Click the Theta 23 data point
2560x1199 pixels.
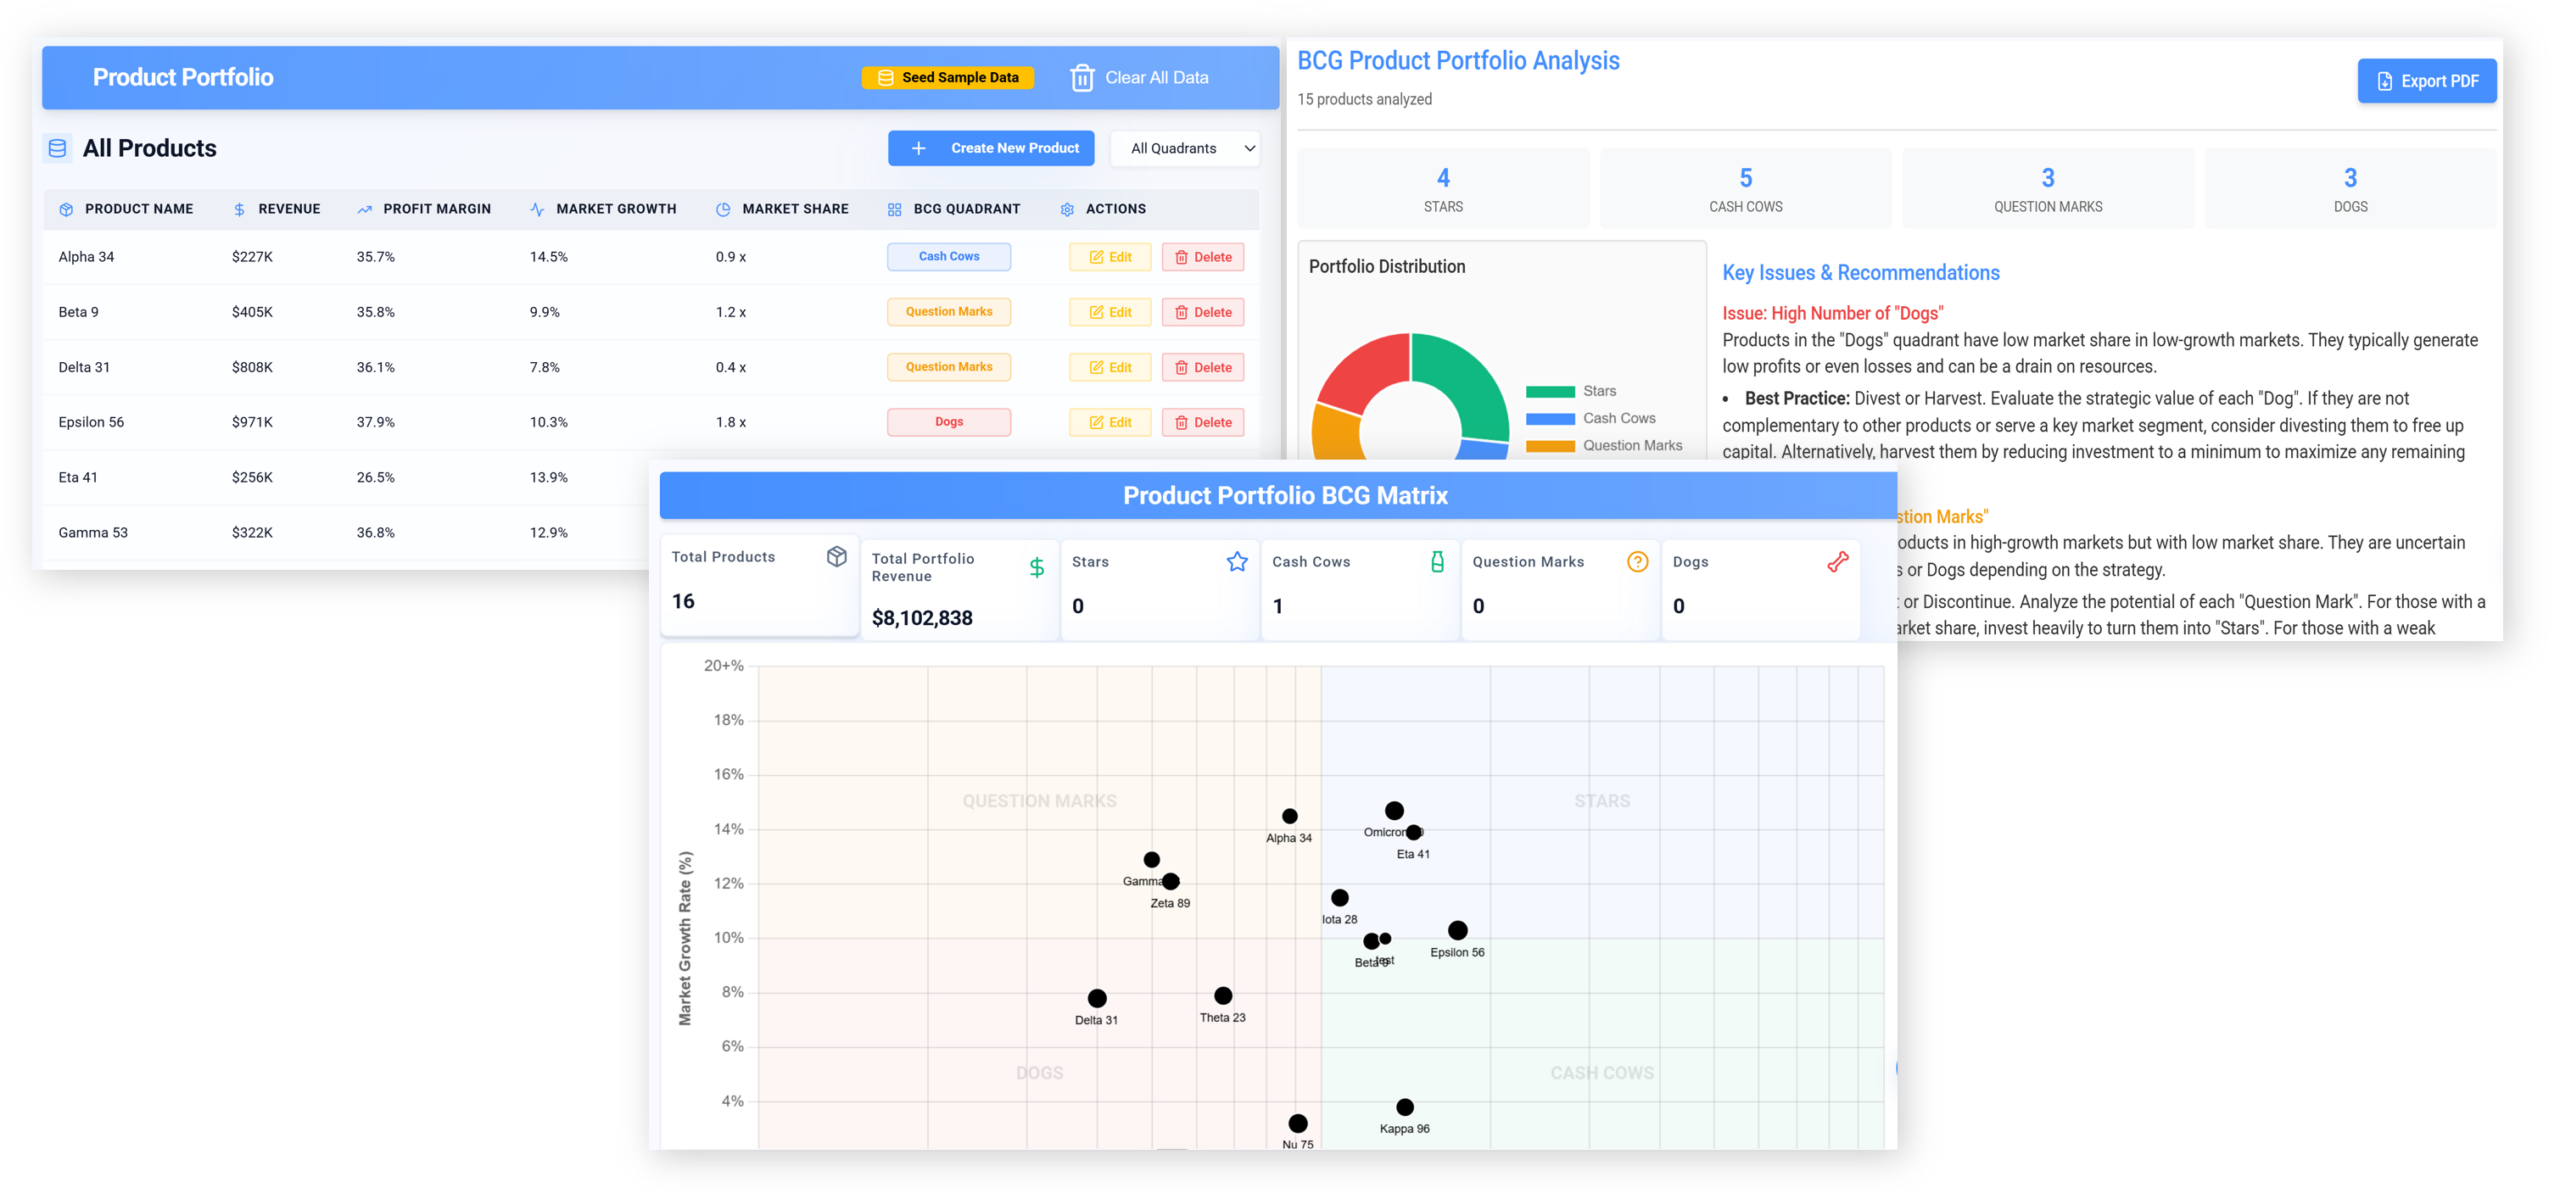click(1222, 996)
